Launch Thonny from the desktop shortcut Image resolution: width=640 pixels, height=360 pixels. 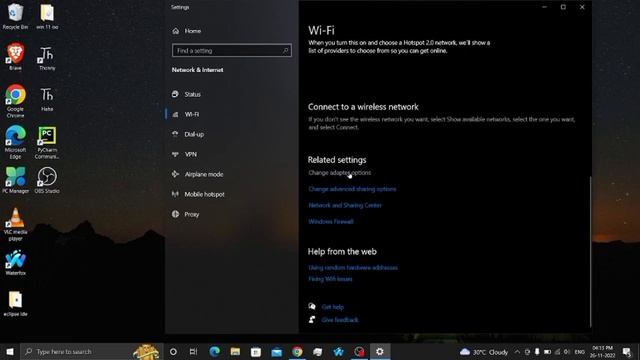click(x=47, y=58)
